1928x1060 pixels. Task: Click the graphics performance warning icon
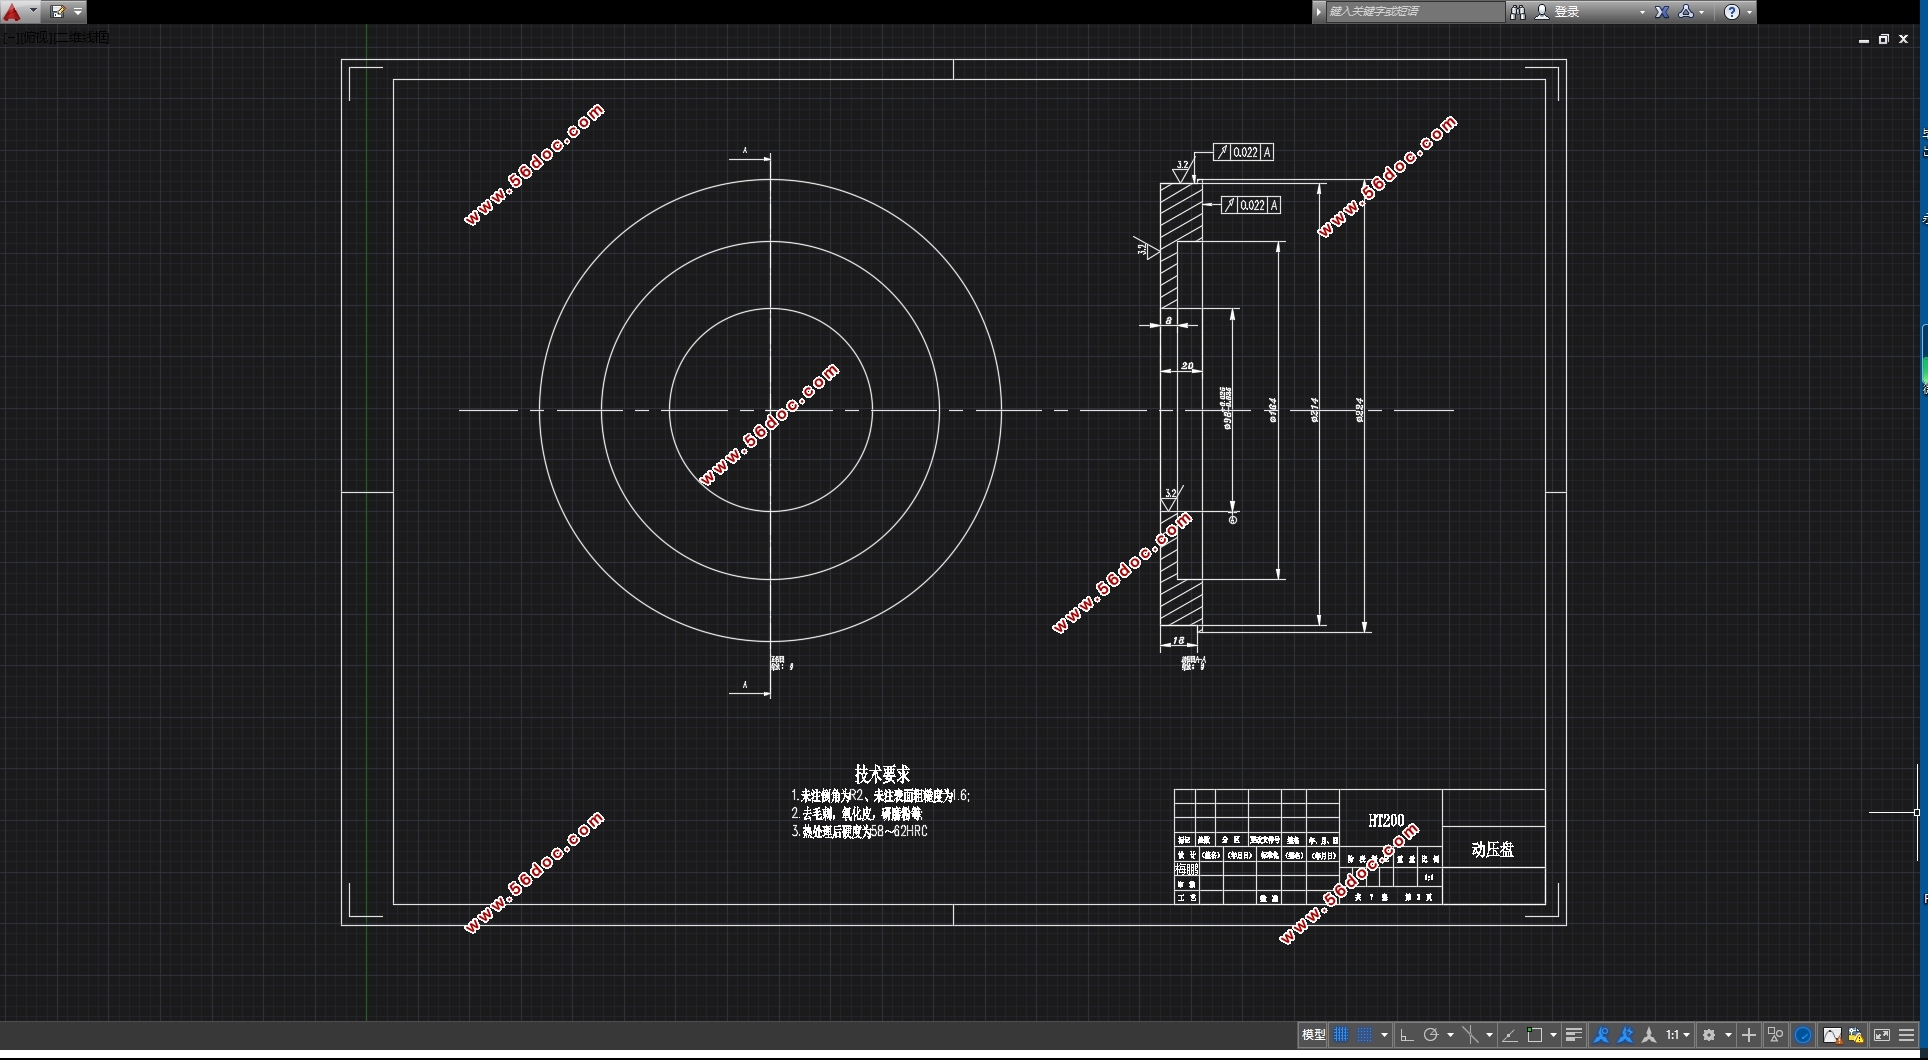click(x=1832, y=1035)
